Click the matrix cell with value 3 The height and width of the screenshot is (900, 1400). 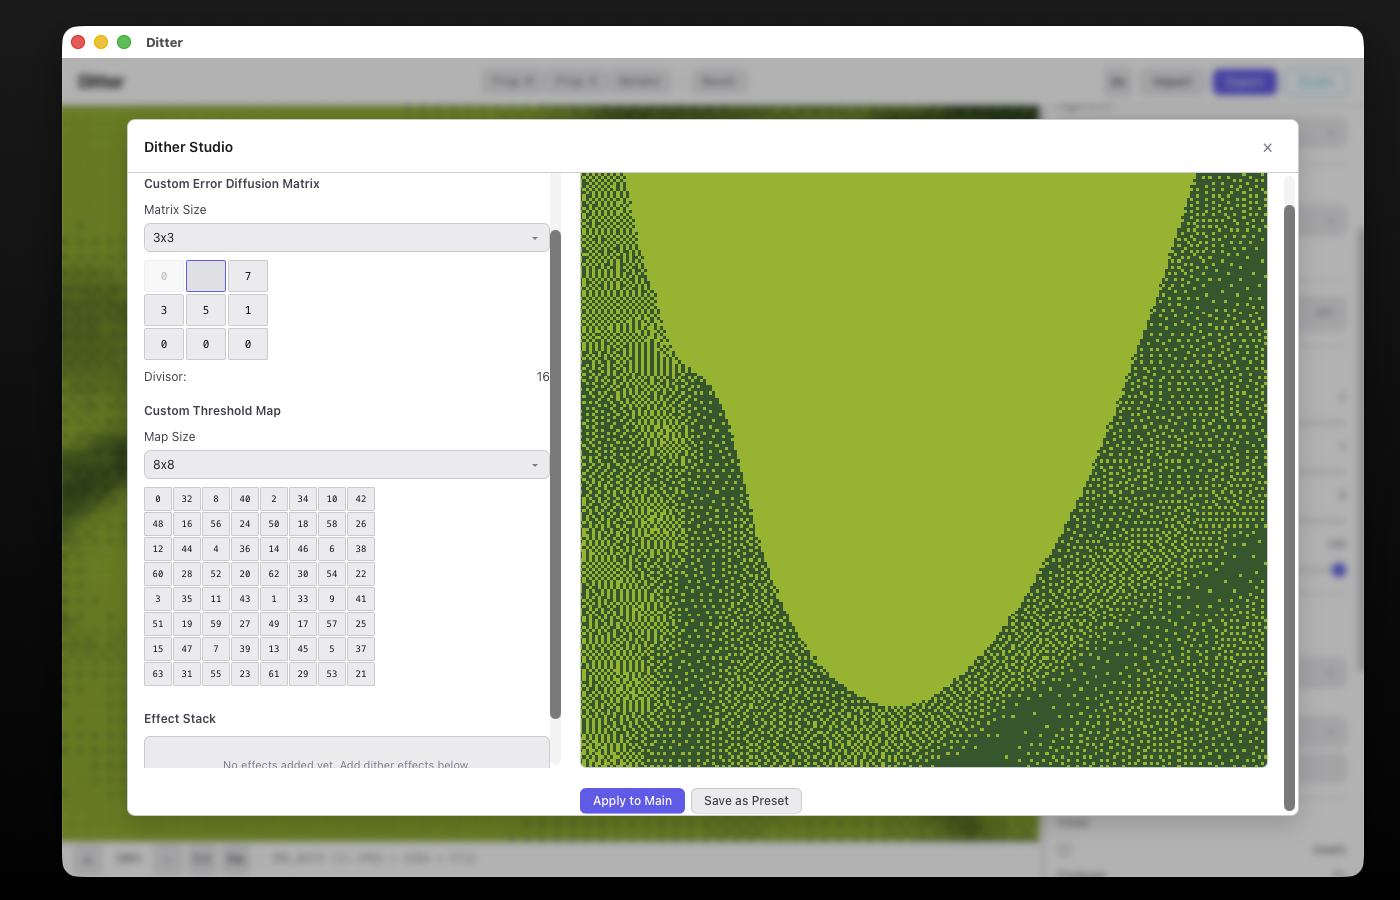[163, 310]
